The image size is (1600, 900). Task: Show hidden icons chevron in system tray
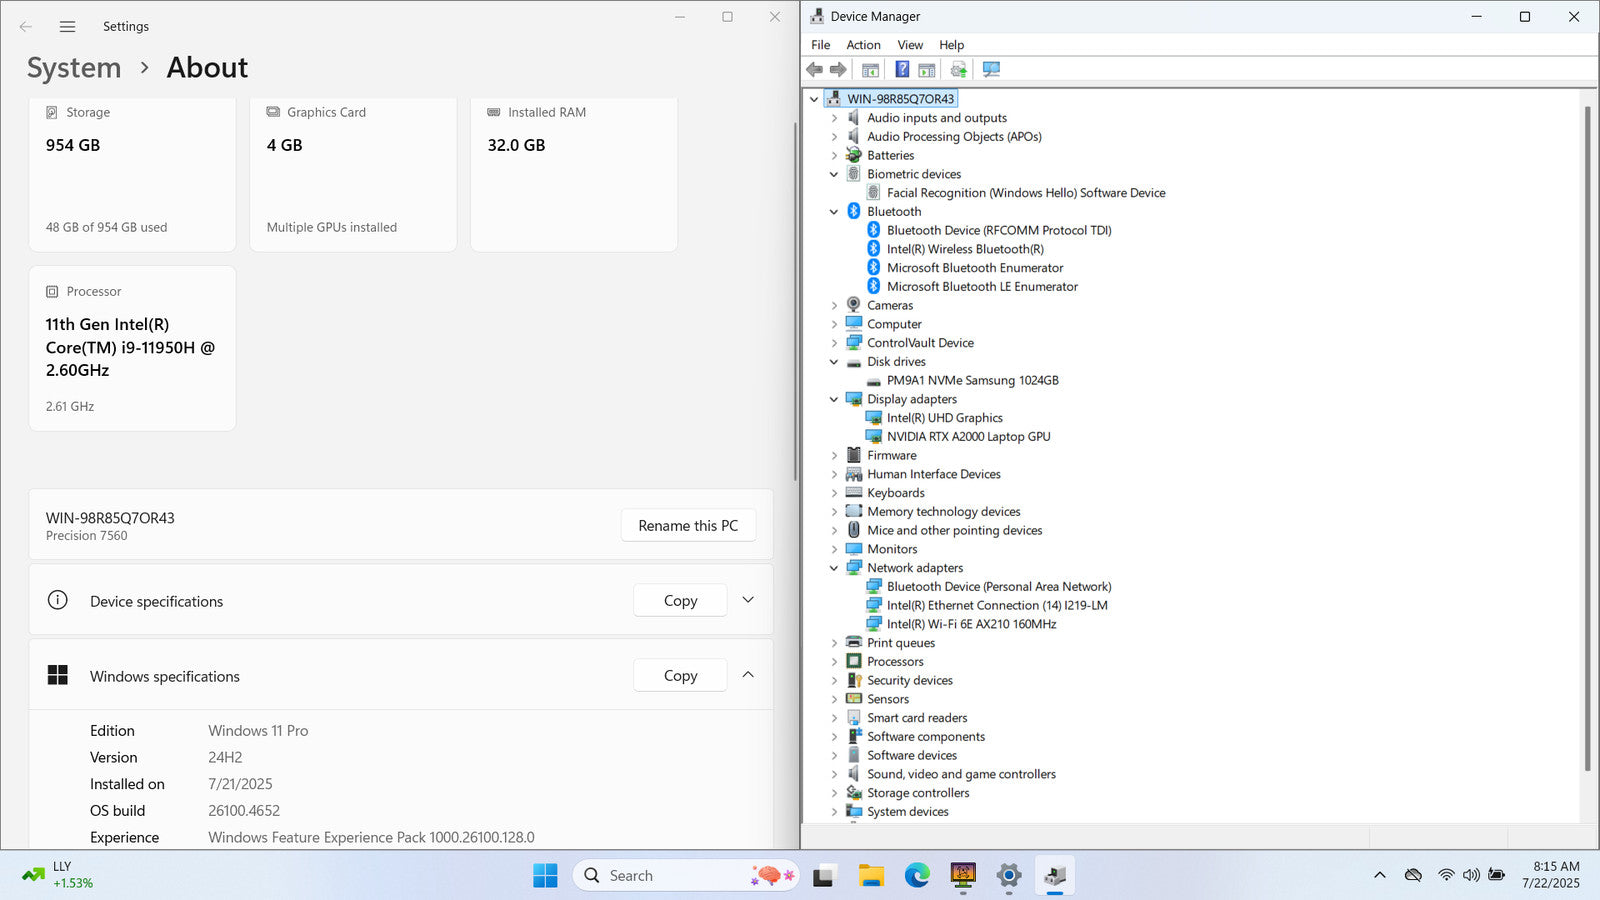click(1380, 875)
